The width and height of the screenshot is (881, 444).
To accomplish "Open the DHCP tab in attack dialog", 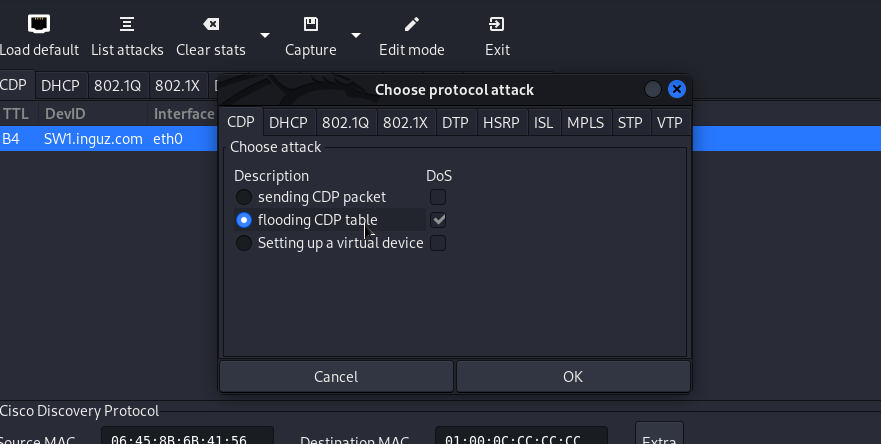I will (x=288, y=123).
